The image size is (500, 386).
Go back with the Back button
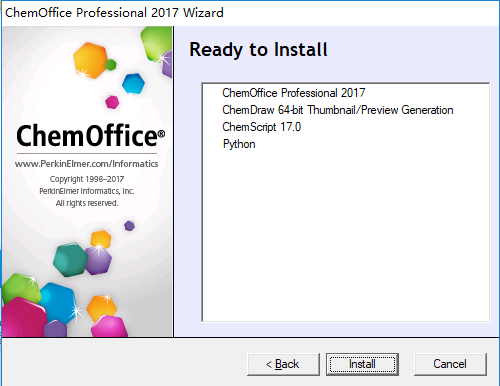(283, 364)
